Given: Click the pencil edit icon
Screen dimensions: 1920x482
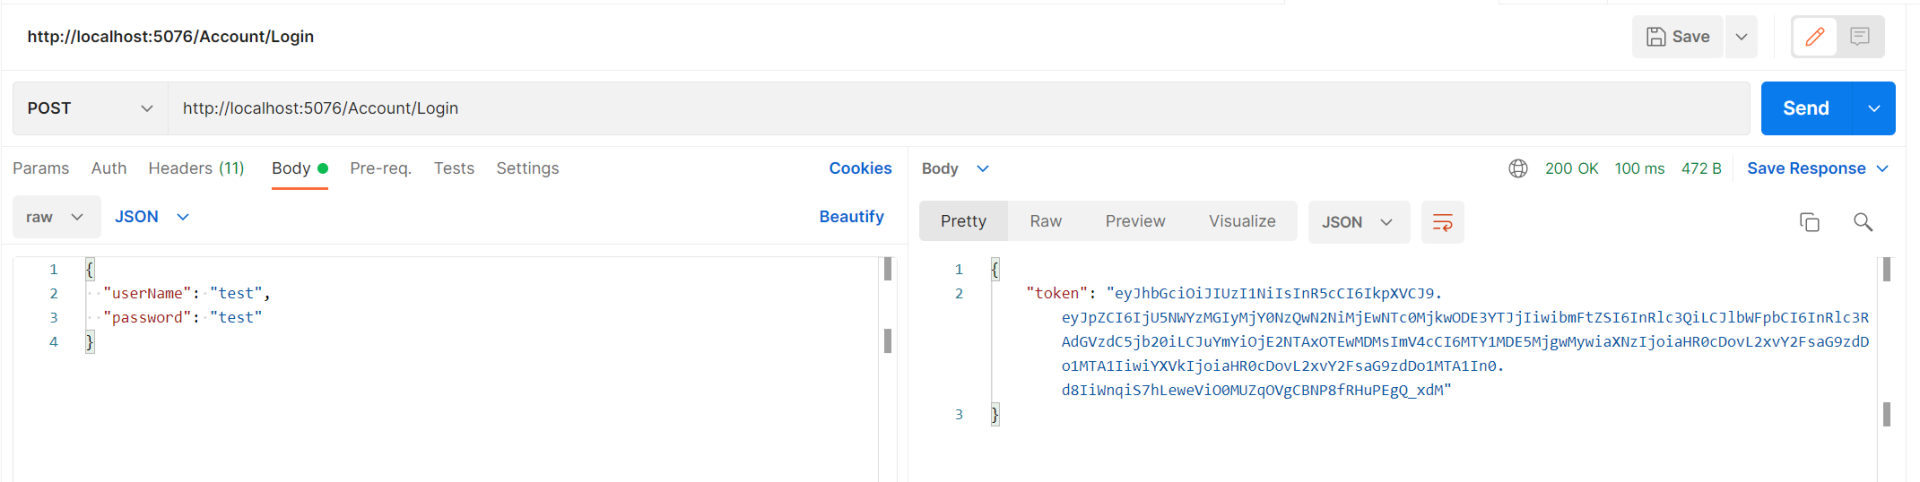Looking at the screenshot, I should (1815, 37).
